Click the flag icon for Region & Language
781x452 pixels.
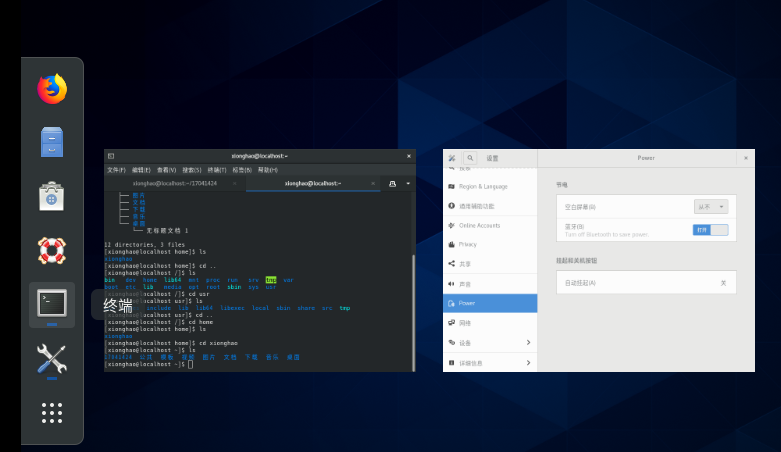451,186
